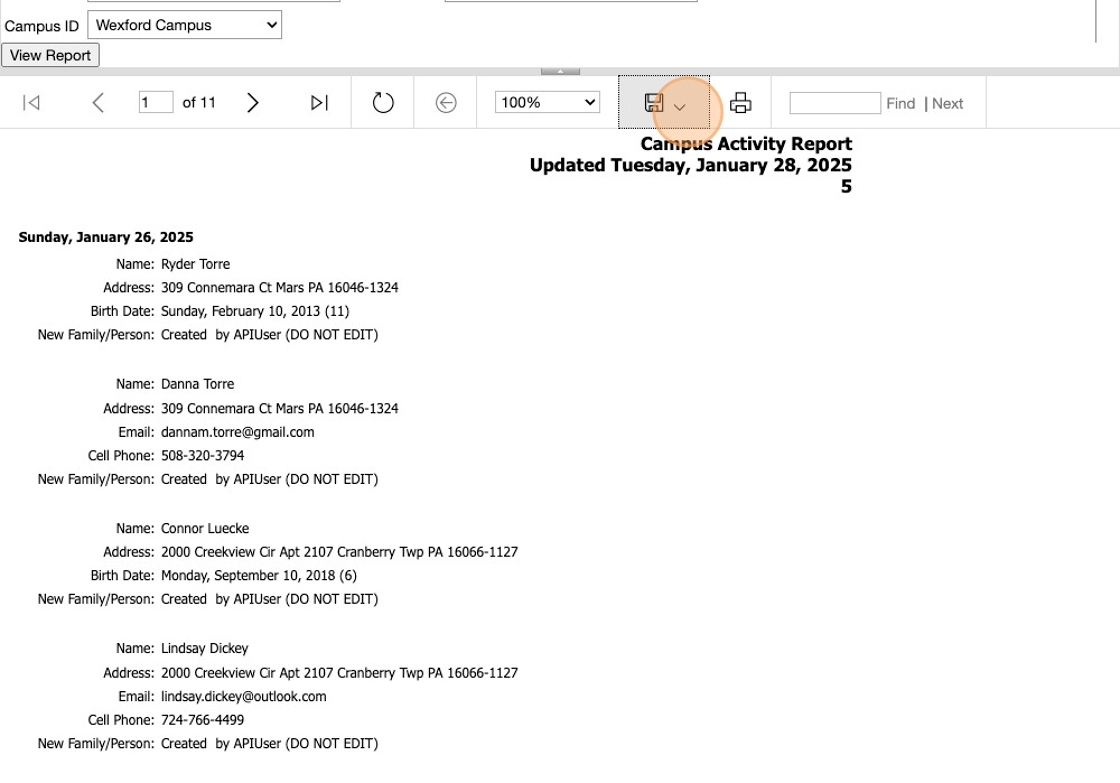Click the View Report button
The image size is (1120, 783).
click(50, 55)
